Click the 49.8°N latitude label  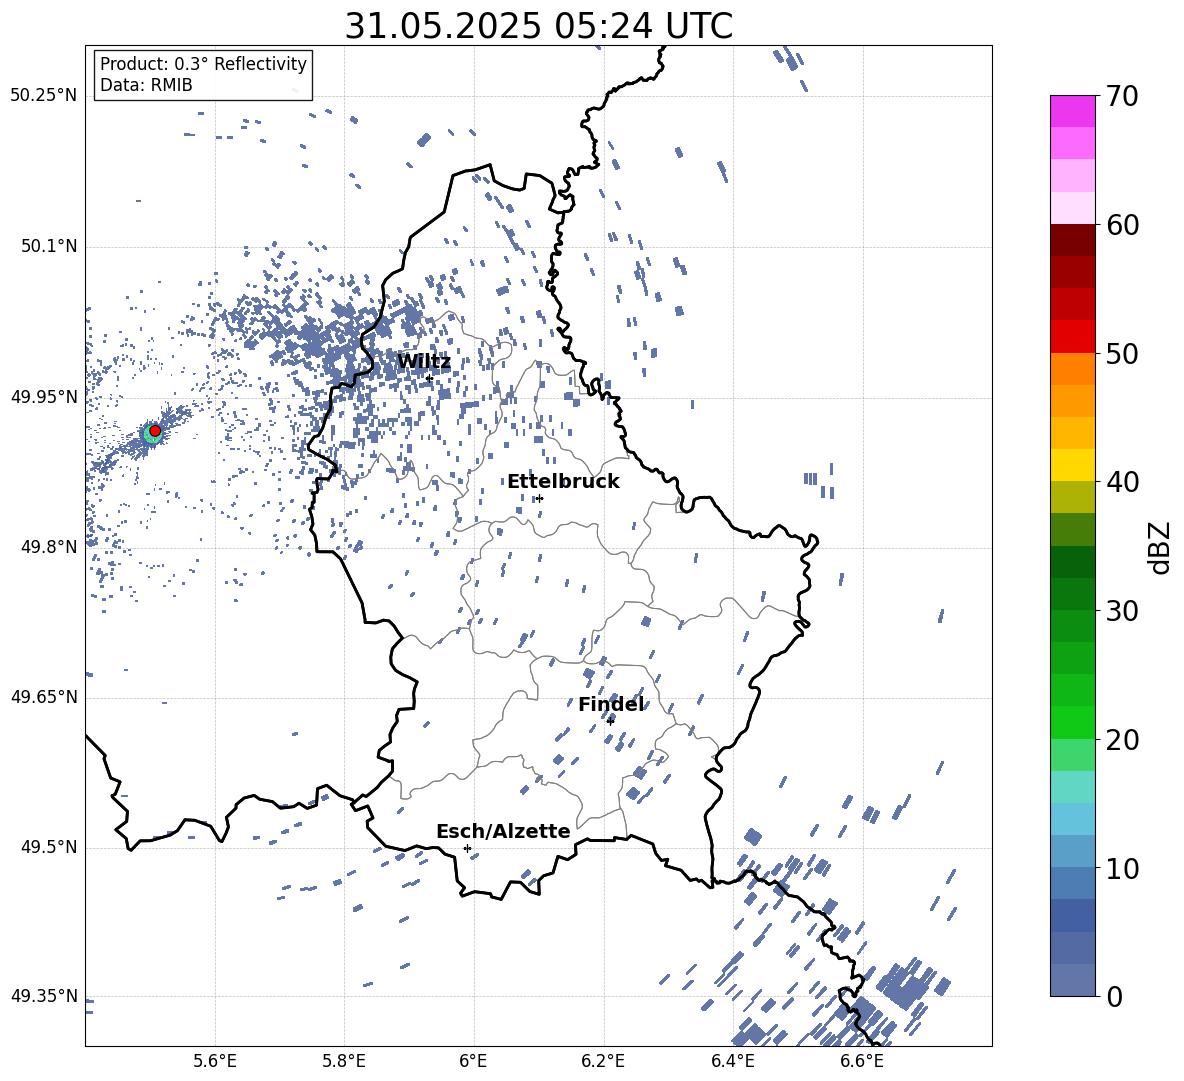pyautogui.click(x=49, y=547)
